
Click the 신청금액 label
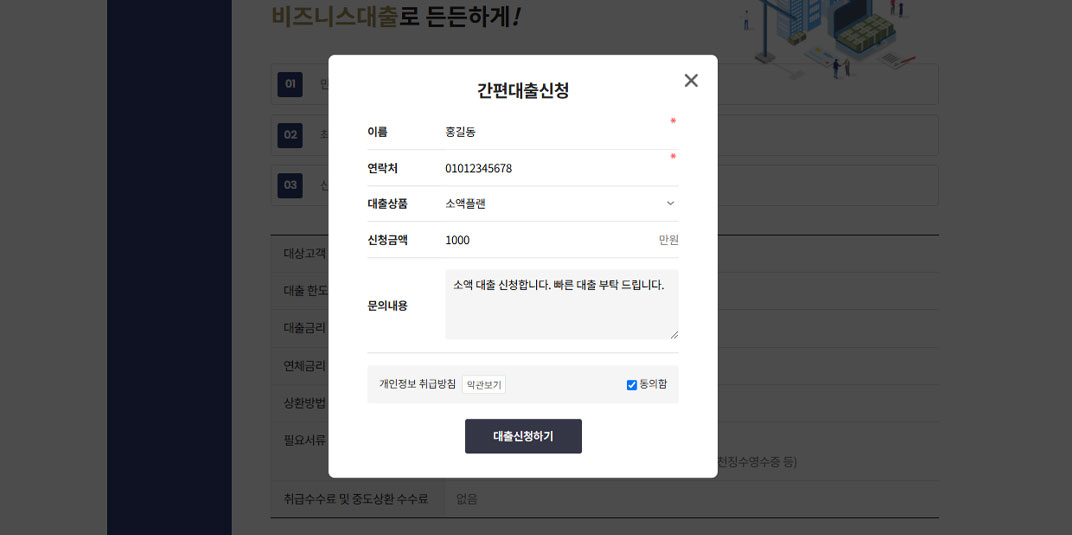click(388, 240)
